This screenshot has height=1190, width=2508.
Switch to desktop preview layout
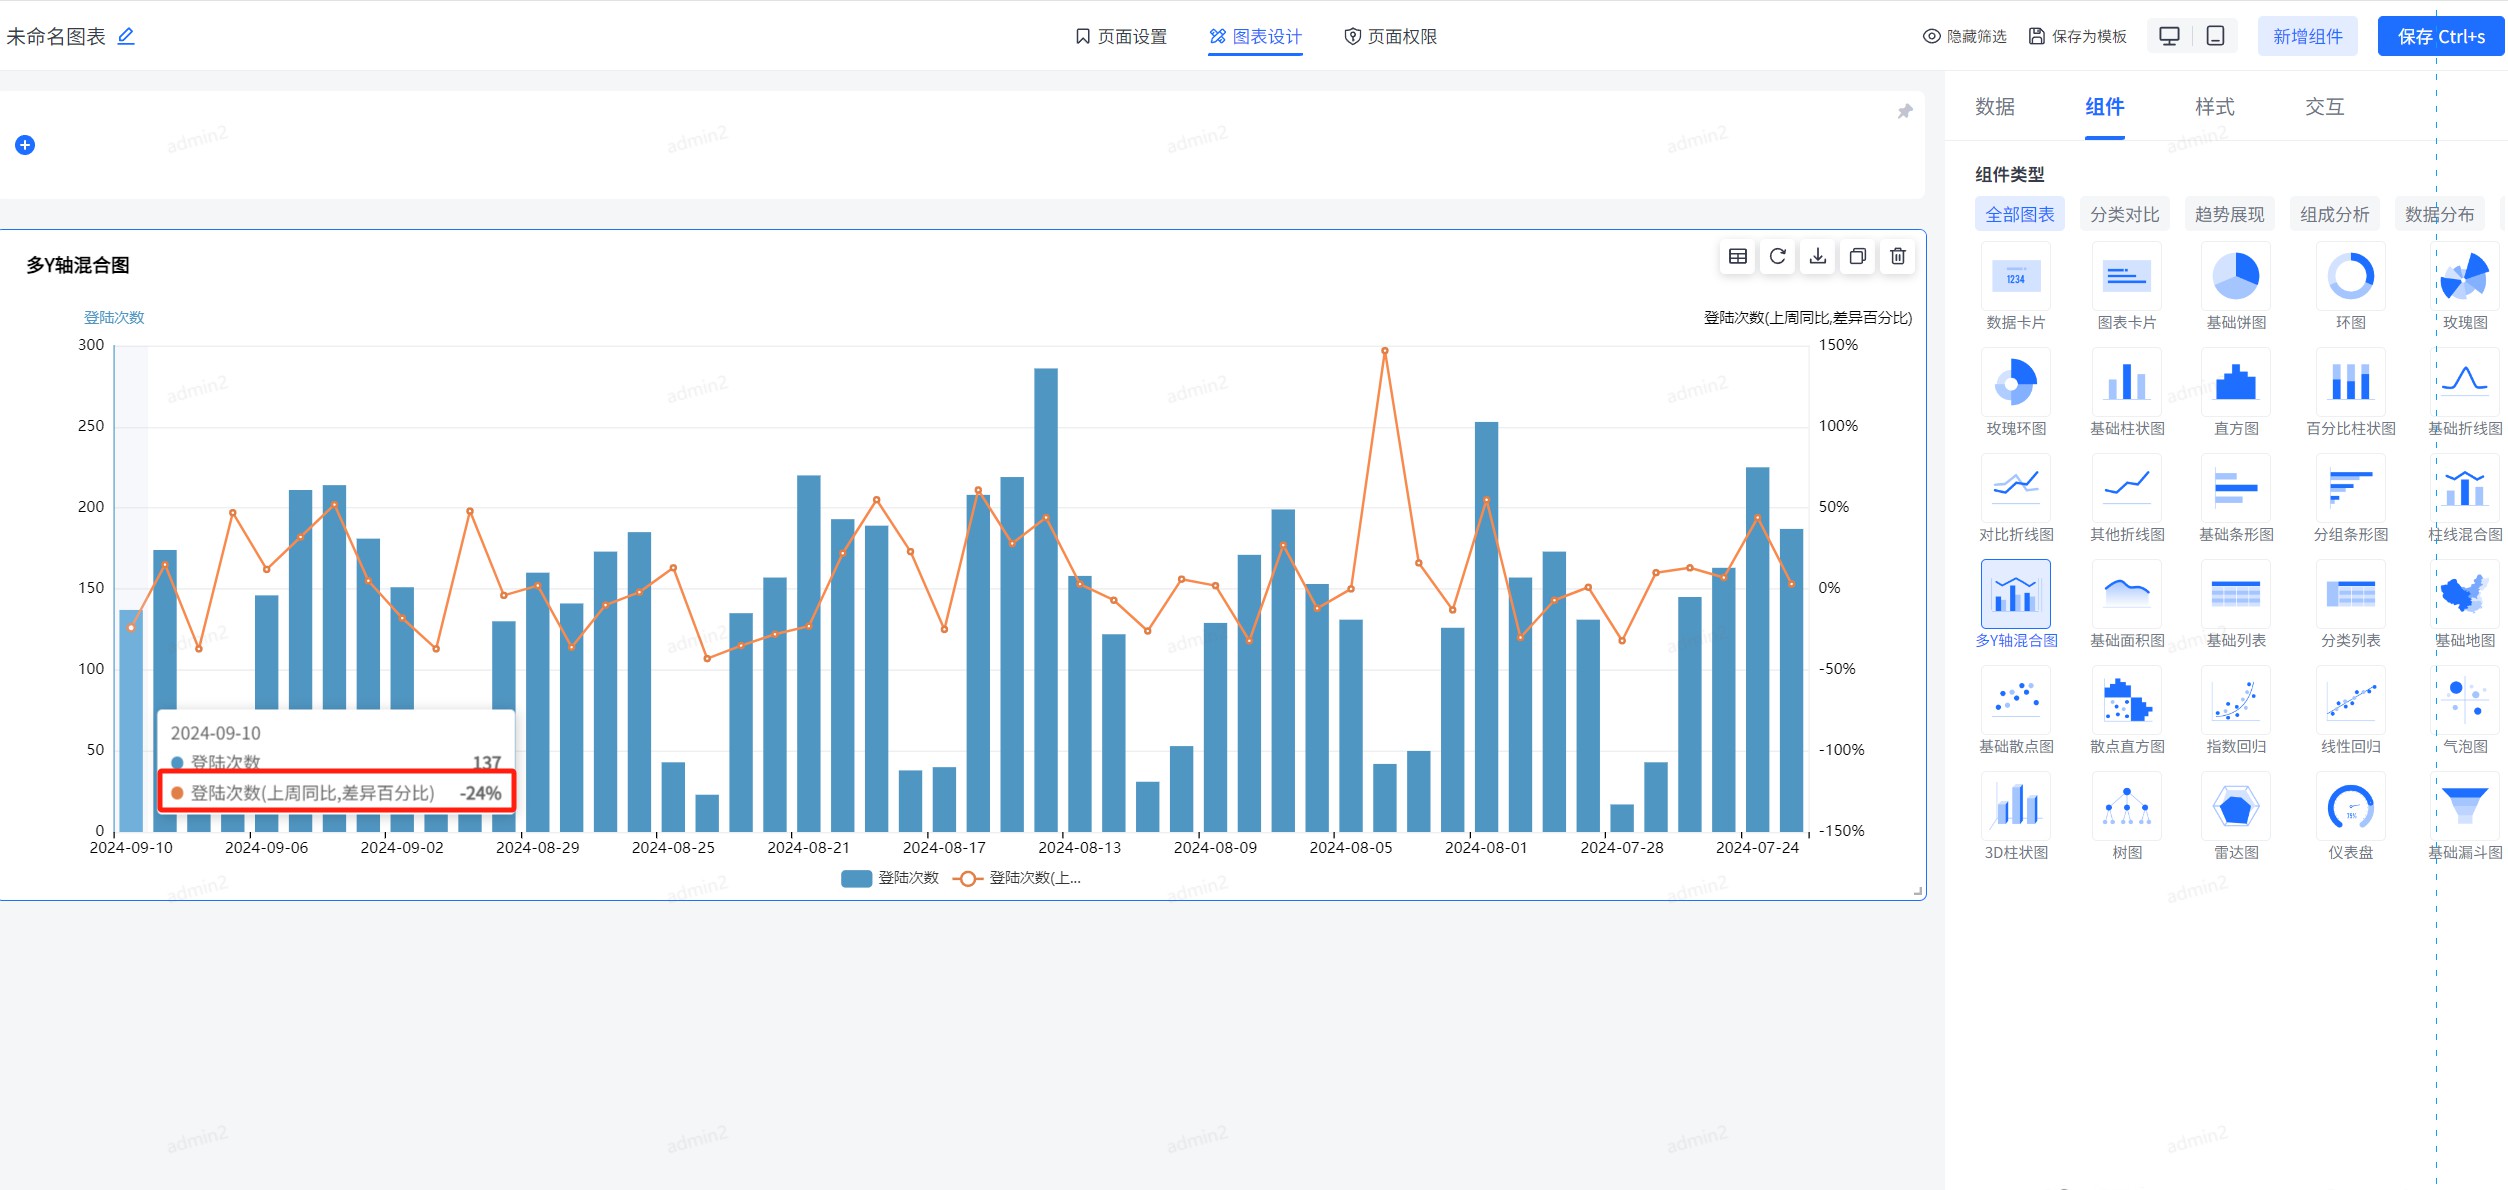2169,36
